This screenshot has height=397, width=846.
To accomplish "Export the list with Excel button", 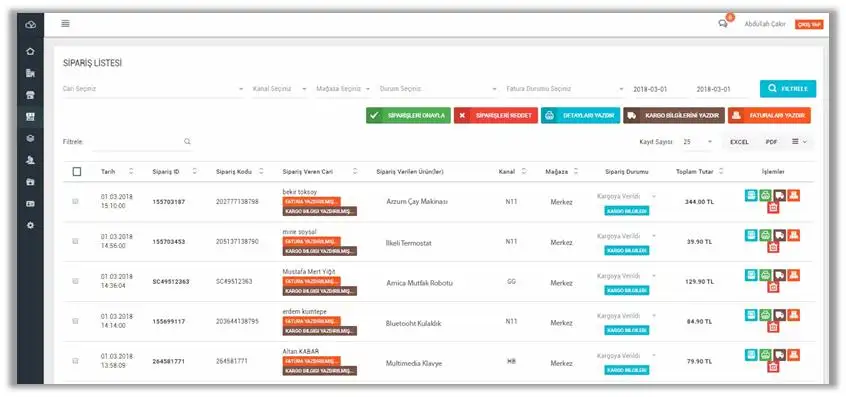I will 739,142.
